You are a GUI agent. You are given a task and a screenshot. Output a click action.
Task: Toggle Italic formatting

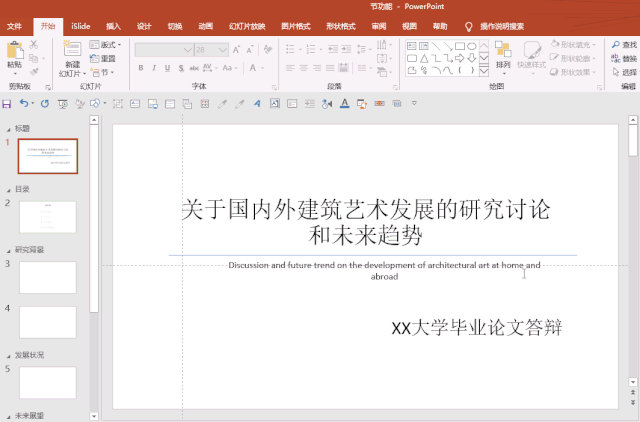coord(154,68)
